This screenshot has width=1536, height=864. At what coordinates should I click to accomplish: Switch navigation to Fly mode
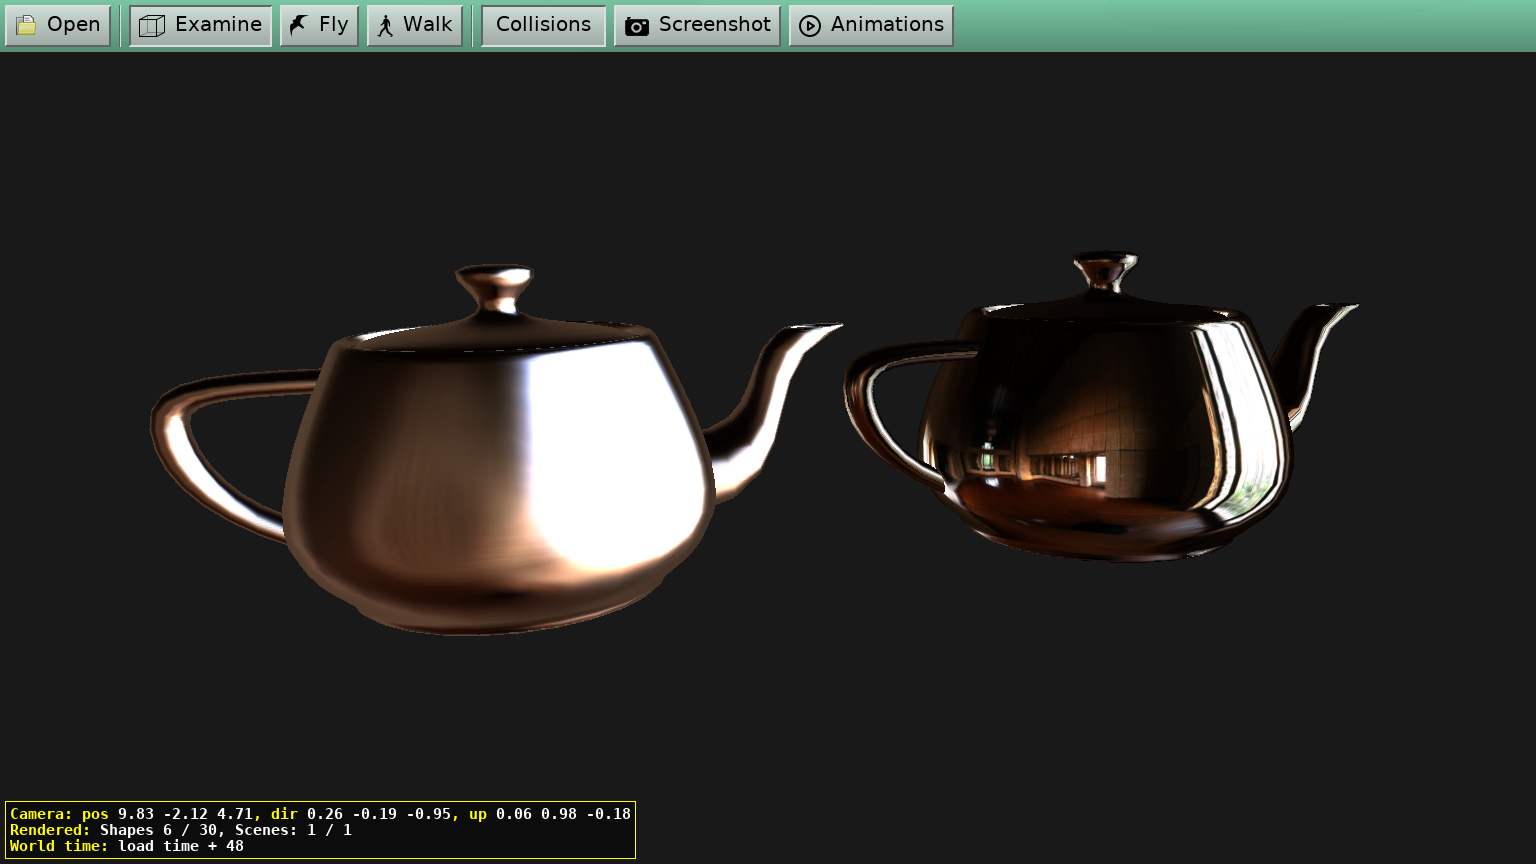click(319, 24)
